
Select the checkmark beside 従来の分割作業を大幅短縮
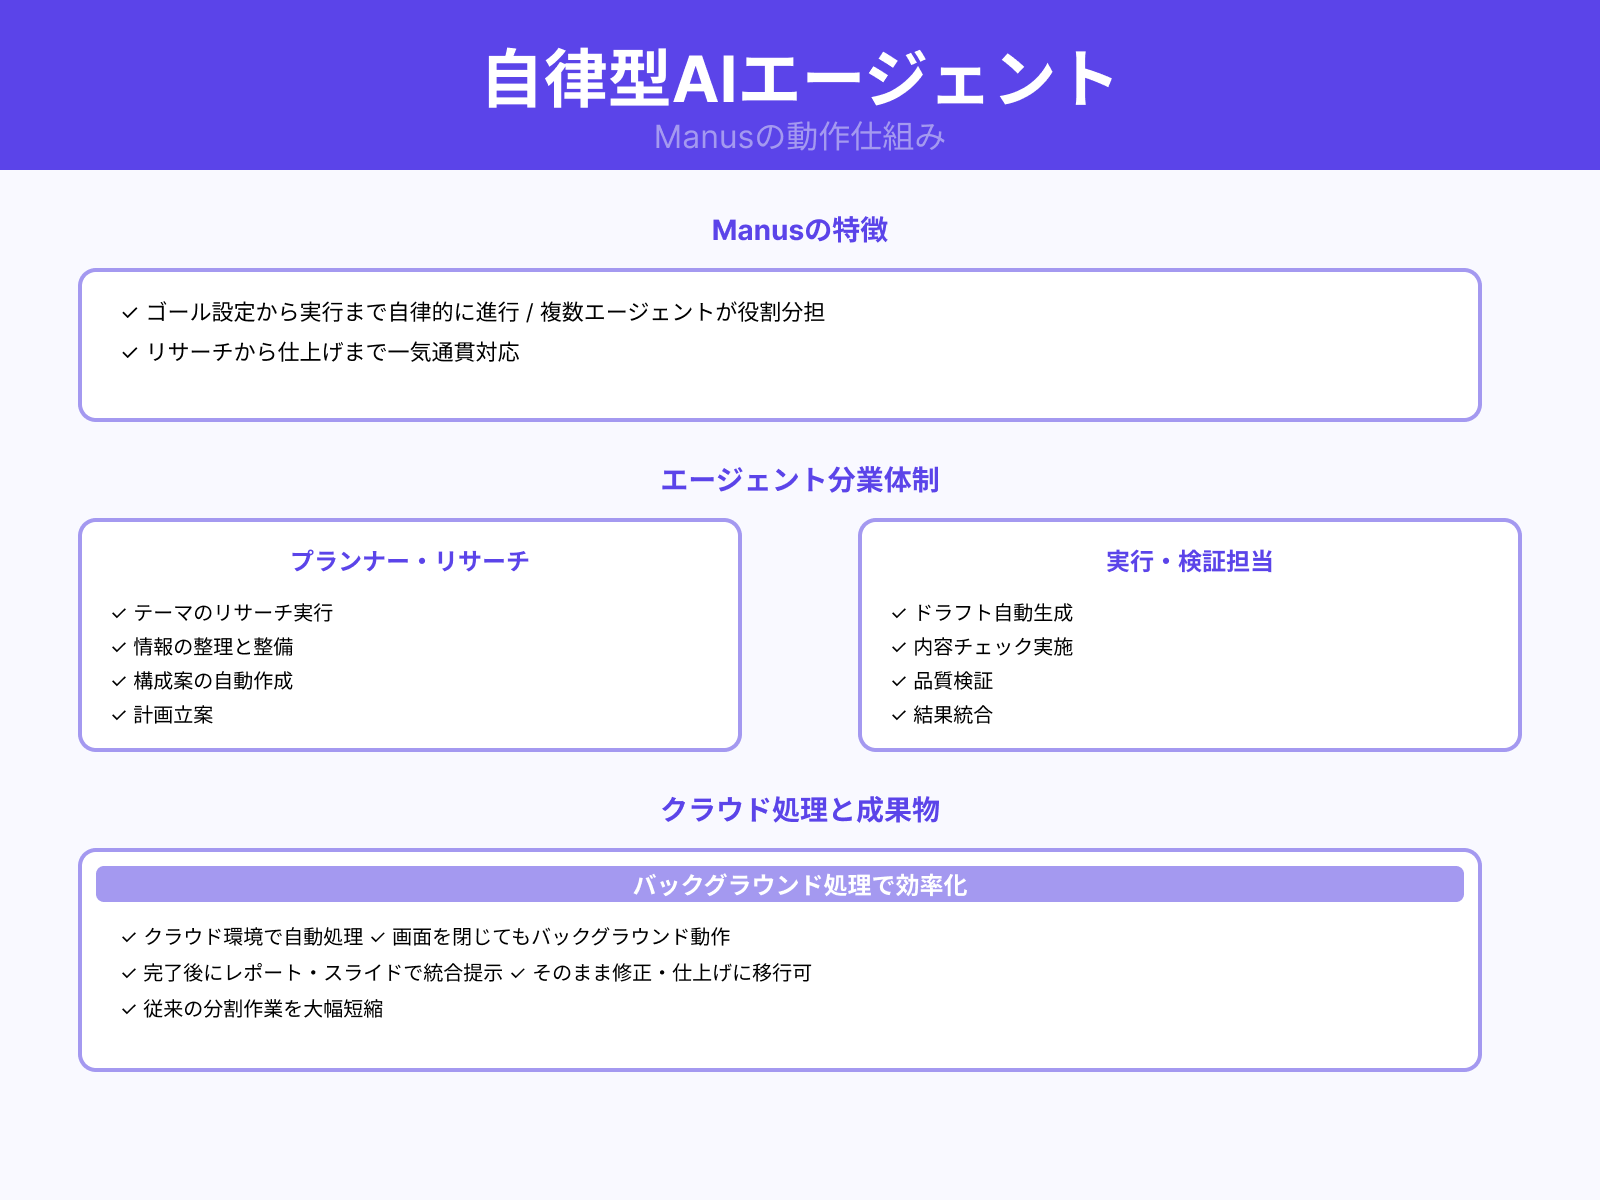point(127,1010)
